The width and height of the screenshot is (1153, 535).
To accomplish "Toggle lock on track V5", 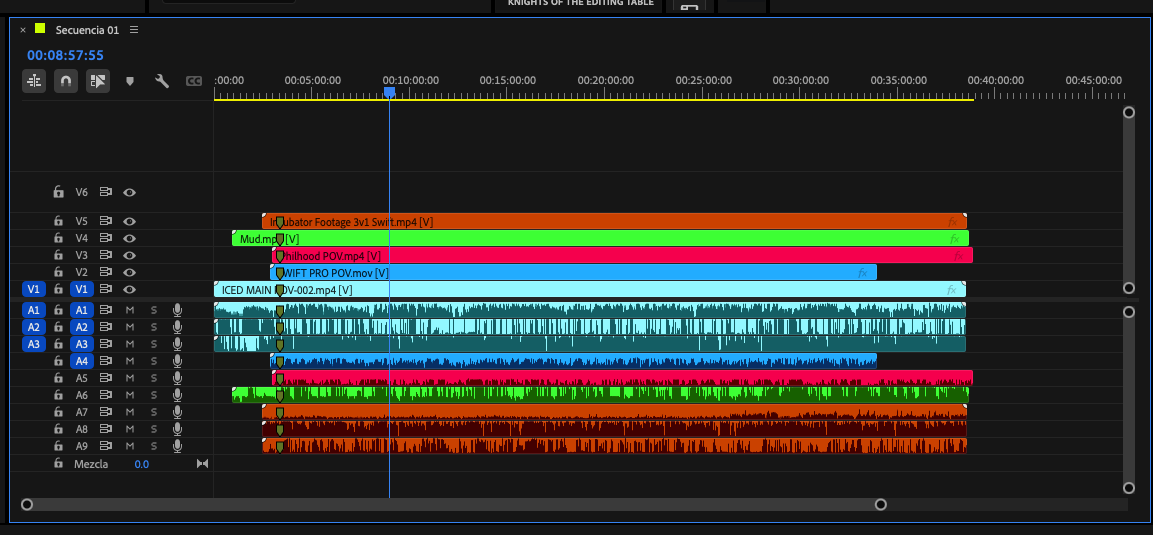I will (58, 221).
